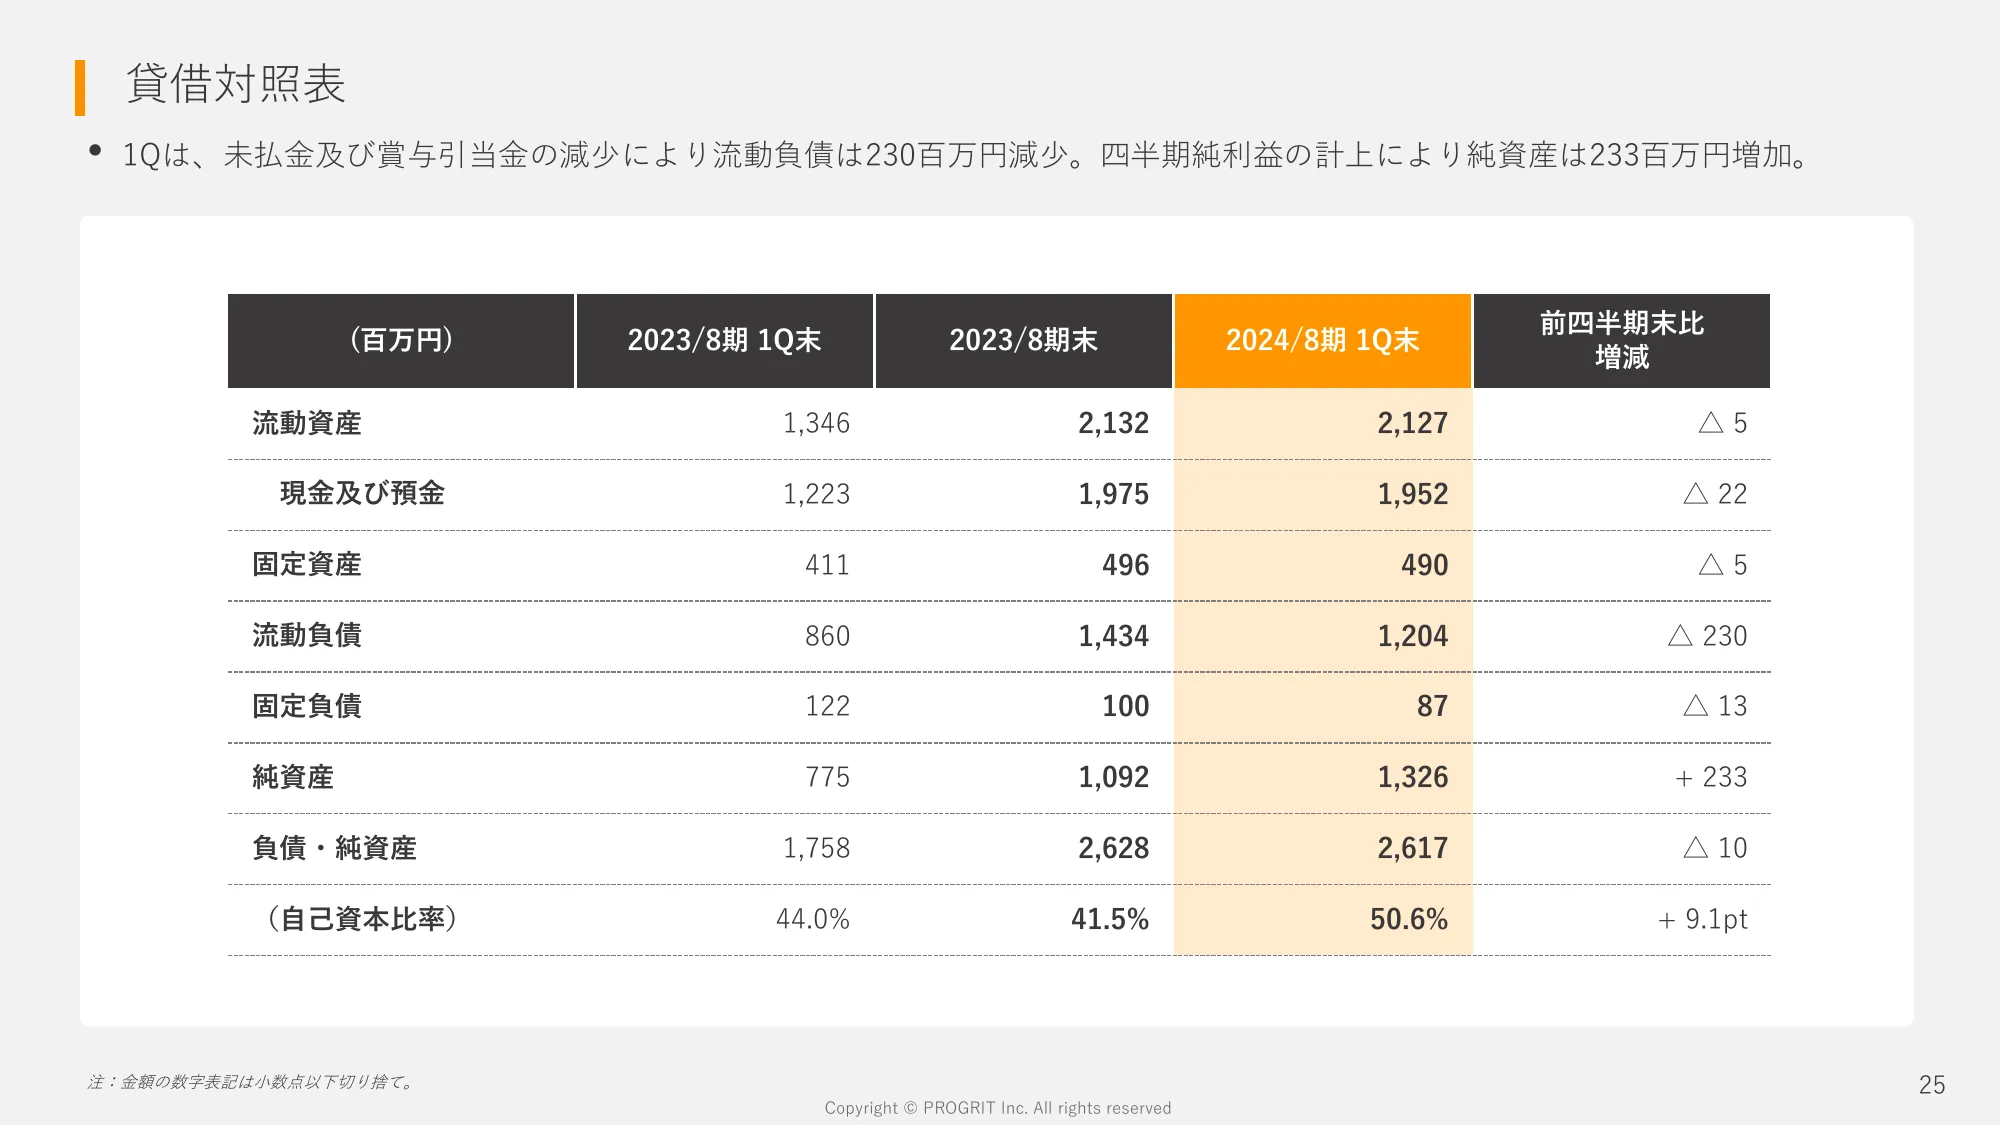Click the 現金及び預金 row label
2000x1125 pixels.
coord(362,493)
